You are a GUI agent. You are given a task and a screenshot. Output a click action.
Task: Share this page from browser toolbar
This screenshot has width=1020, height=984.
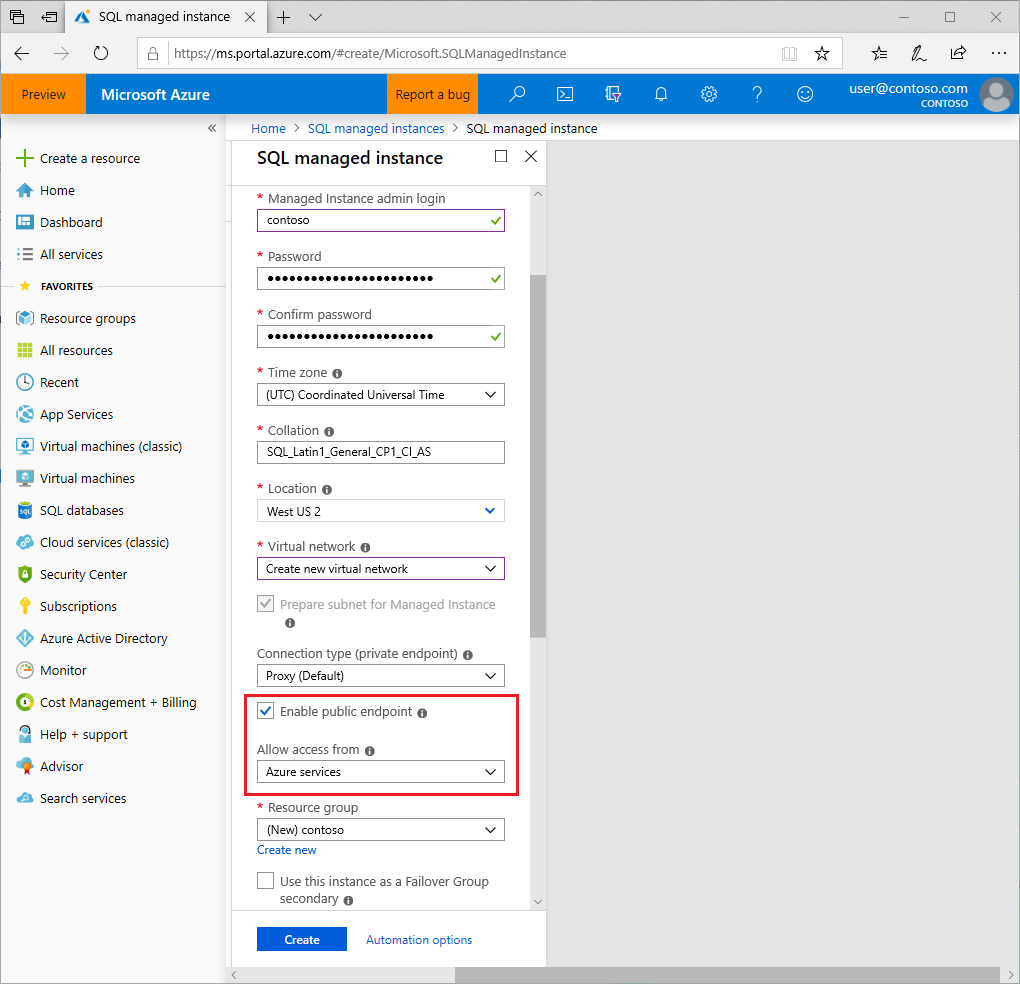click(x=958, y=53)
